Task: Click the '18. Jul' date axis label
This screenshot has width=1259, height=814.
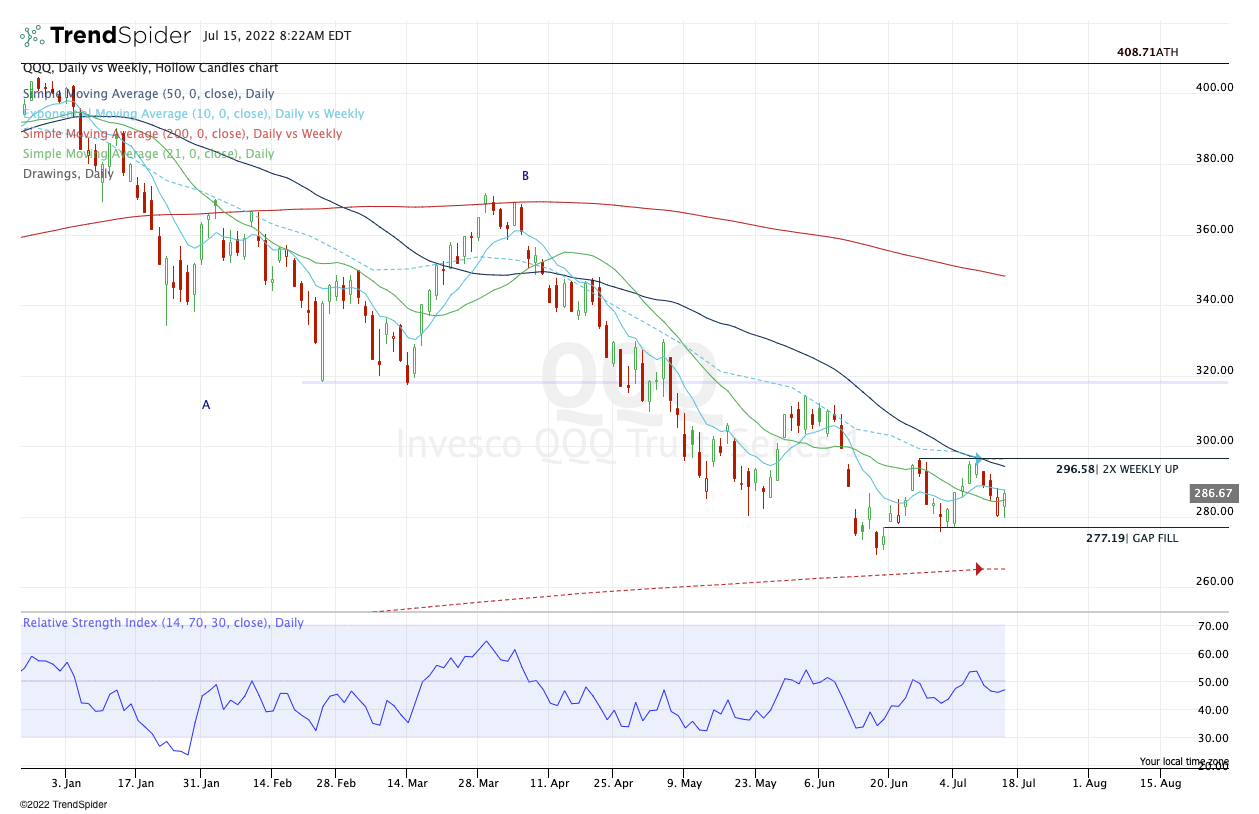Action: 1018,783
